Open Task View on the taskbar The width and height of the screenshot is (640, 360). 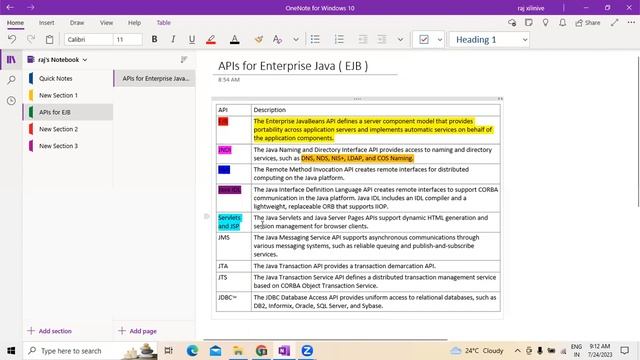(168, 351)
